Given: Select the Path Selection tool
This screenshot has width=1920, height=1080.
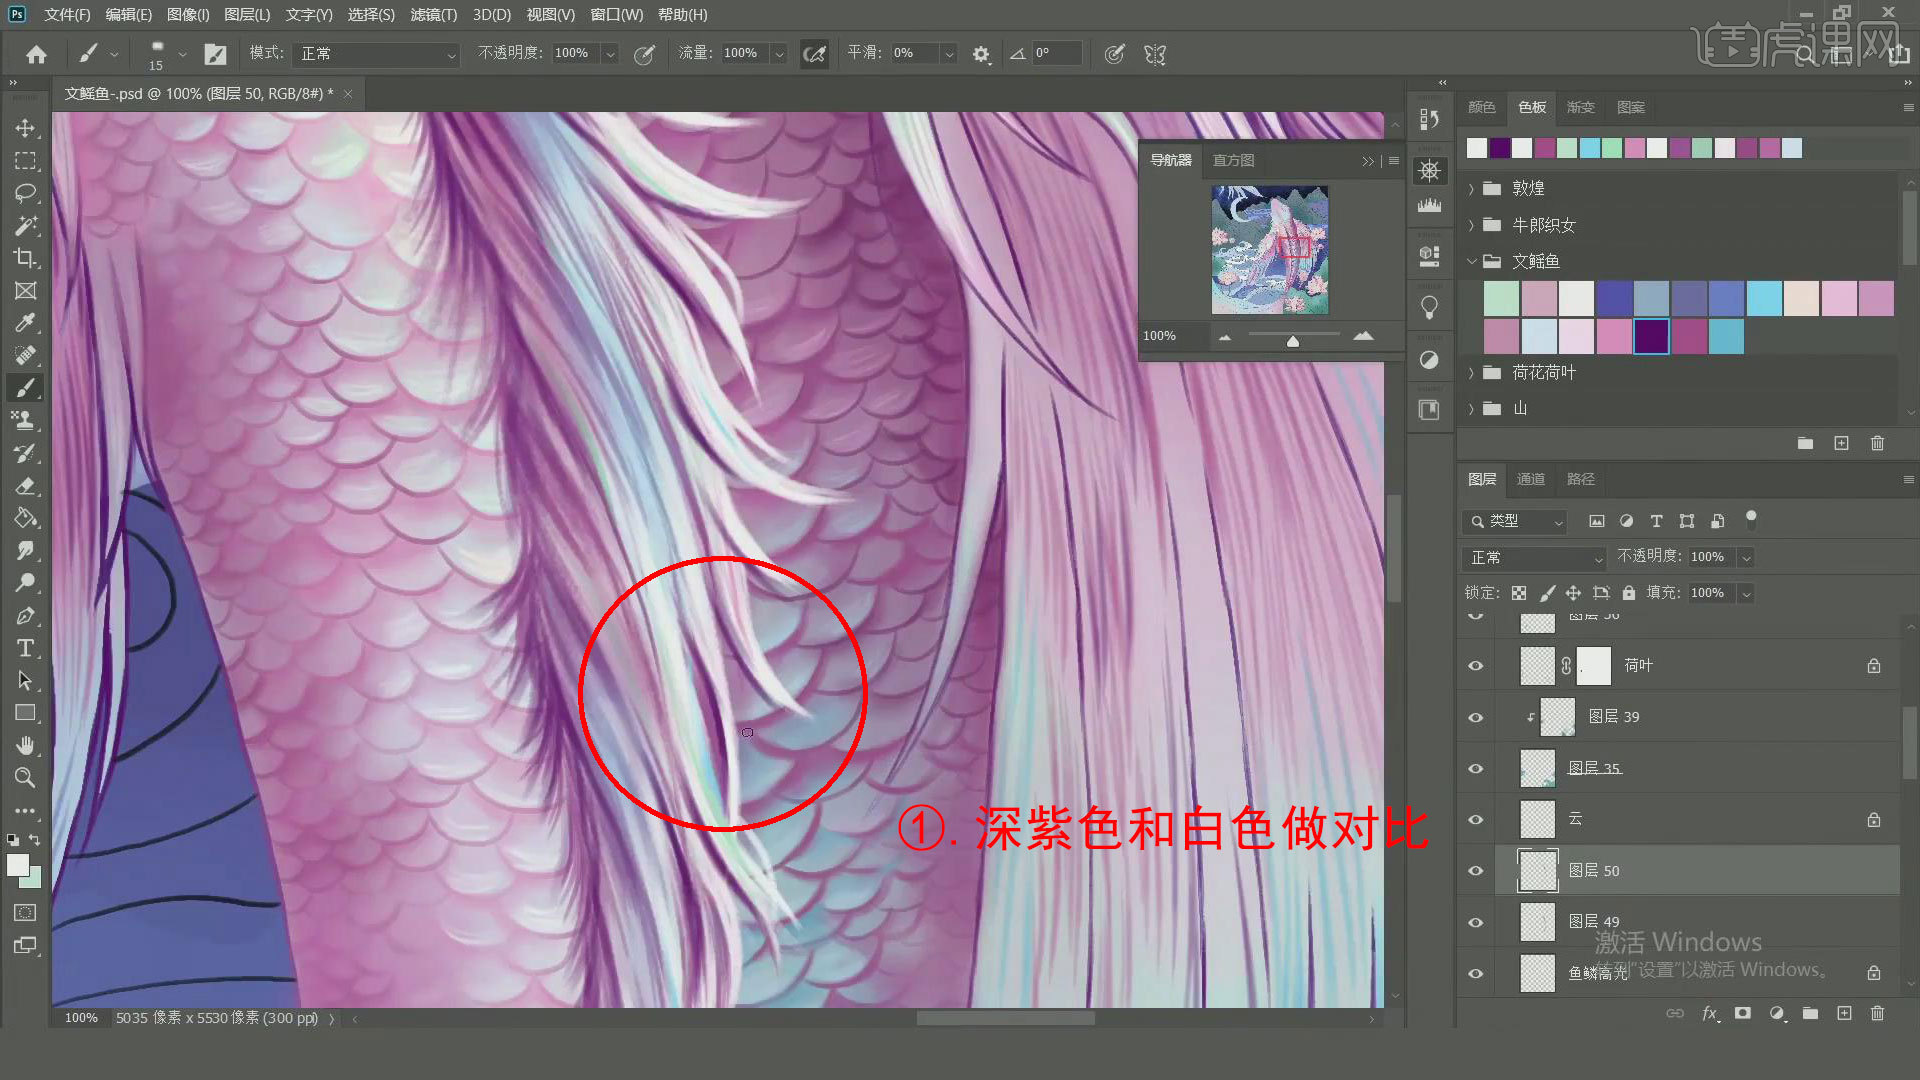Looking at the screenshot, I should click(x=25, y=680).
